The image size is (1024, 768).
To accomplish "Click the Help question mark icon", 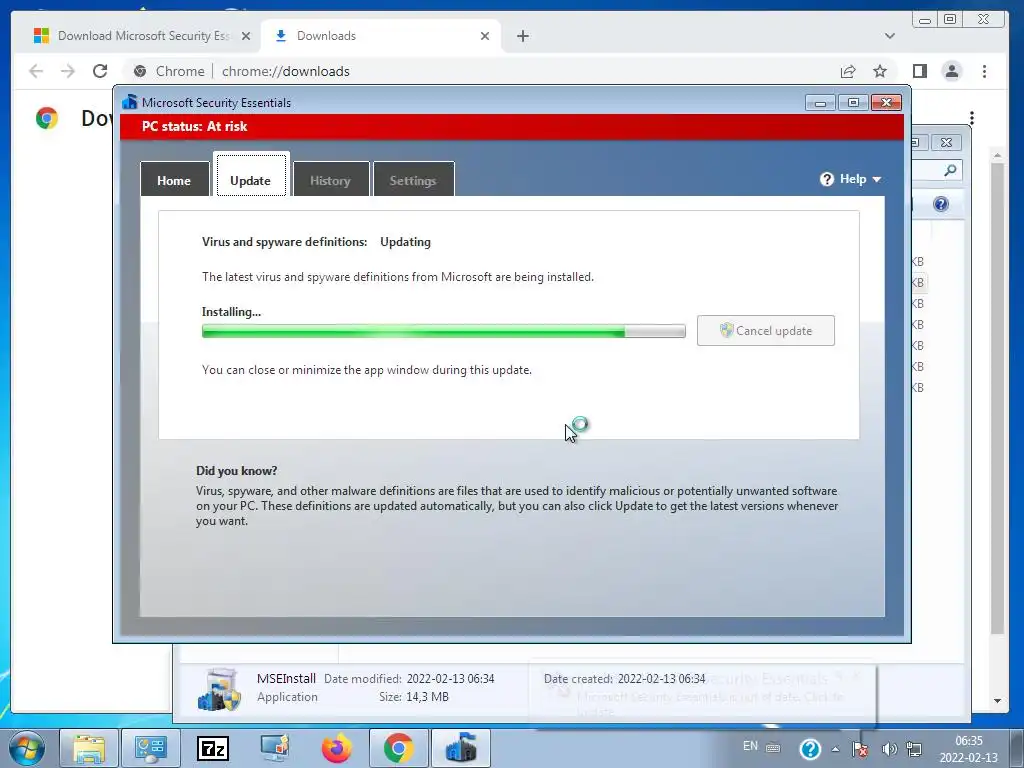I will pos(827,179).
